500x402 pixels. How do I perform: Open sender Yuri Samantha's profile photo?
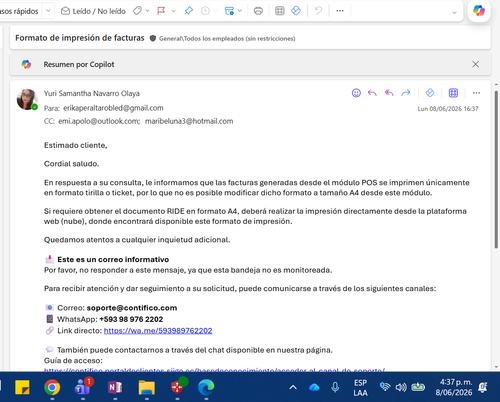tap(27, 99)
